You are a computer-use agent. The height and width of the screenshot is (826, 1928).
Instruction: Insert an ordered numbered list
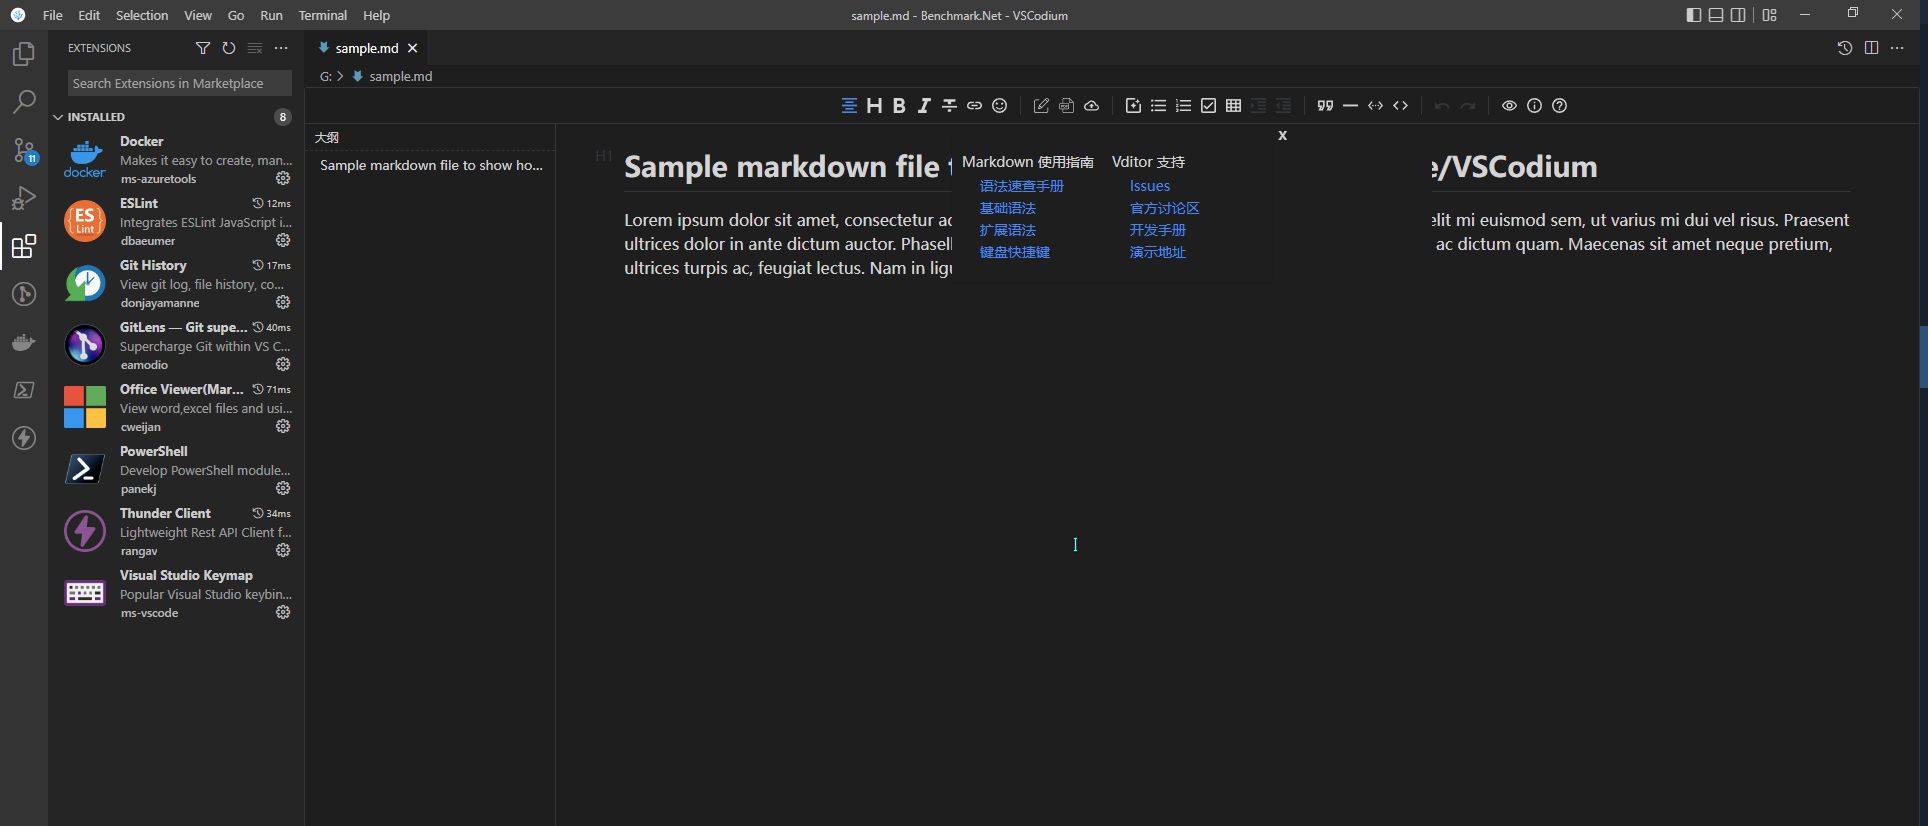coord(1183,106)
